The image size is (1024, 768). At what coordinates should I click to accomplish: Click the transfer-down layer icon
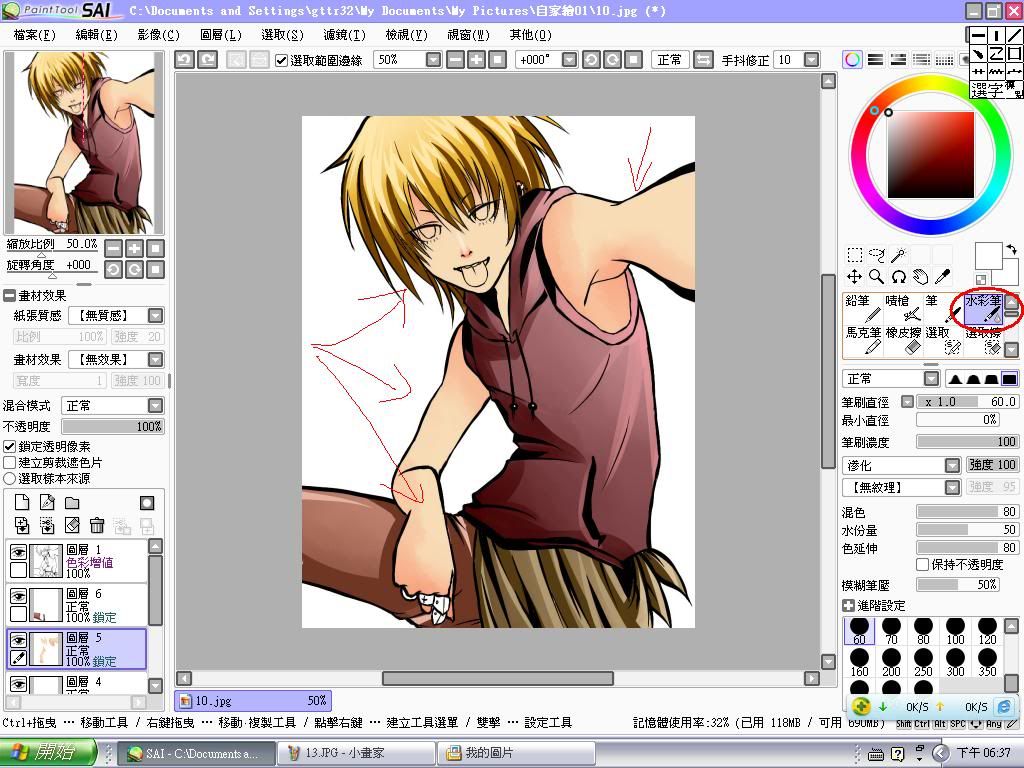coord(22,525)
